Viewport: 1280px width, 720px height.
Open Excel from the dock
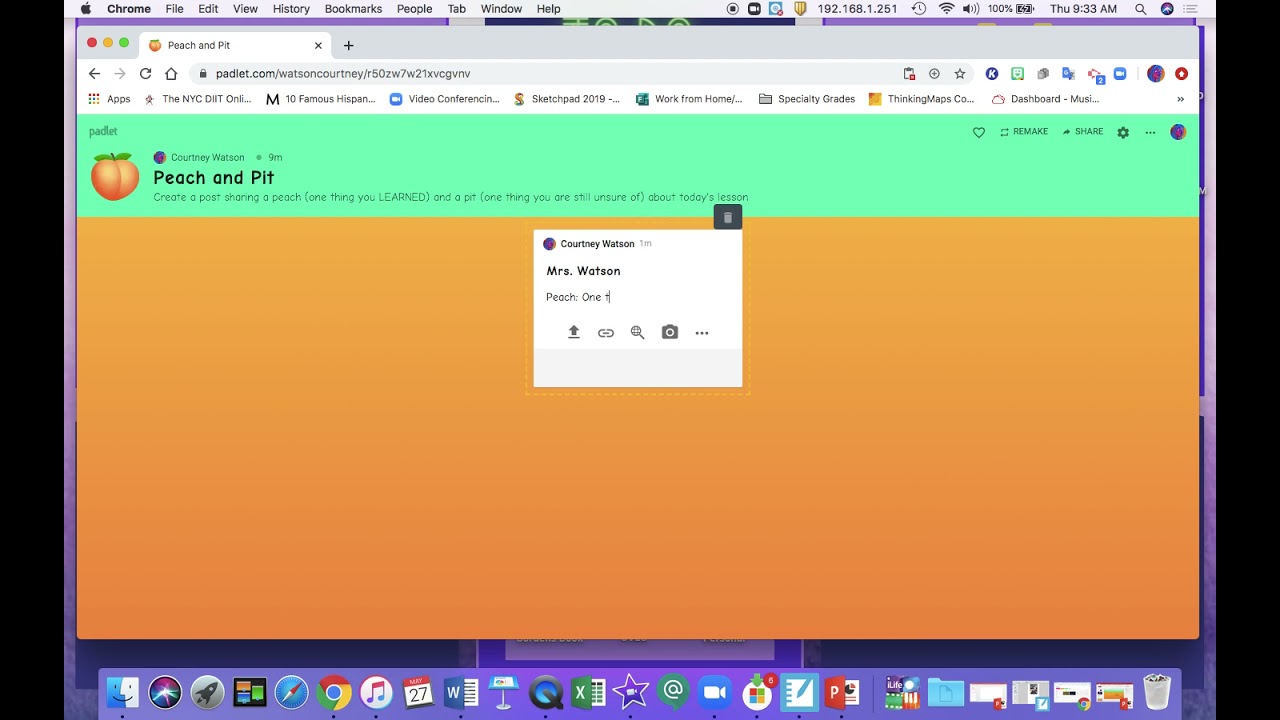[x=588, y=692]
